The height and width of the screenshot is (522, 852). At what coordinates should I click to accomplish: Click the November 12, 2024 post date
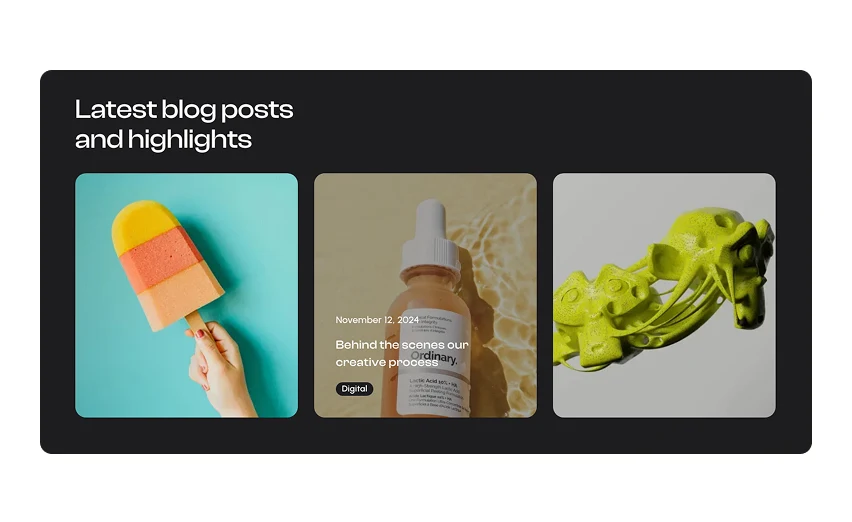click(377, 320)
